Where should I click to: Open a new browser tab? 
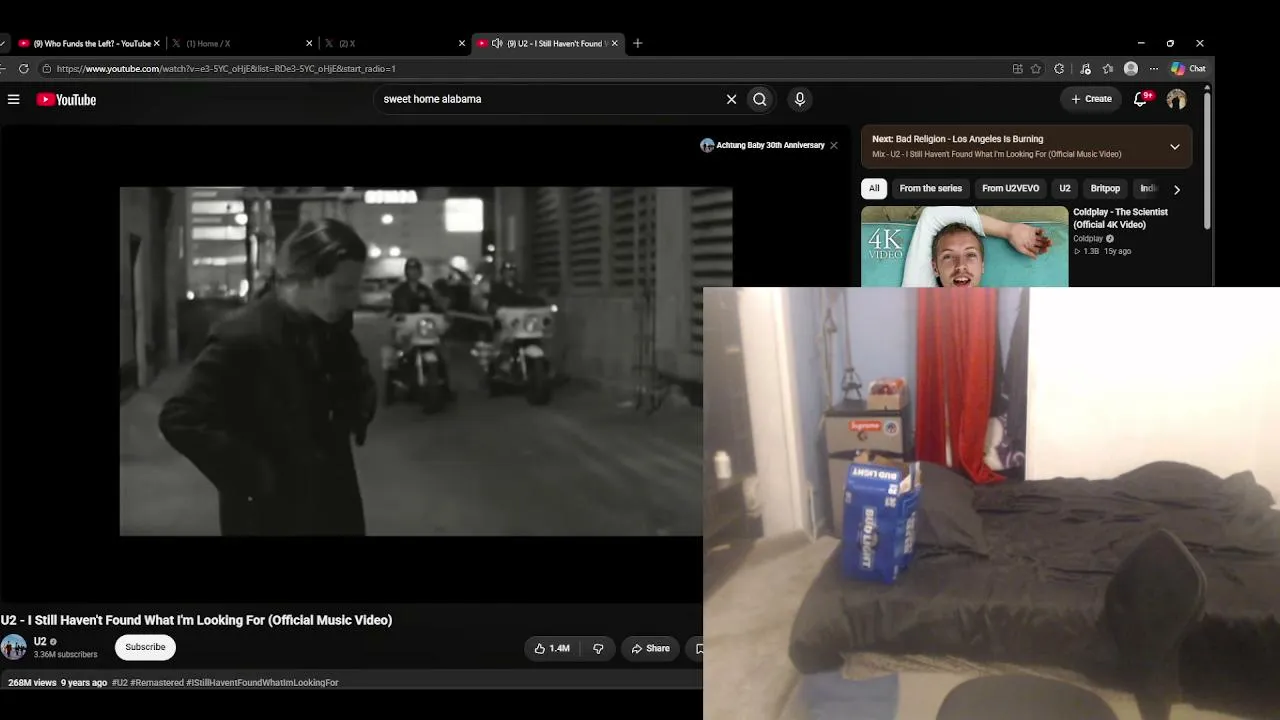(638, 44)
